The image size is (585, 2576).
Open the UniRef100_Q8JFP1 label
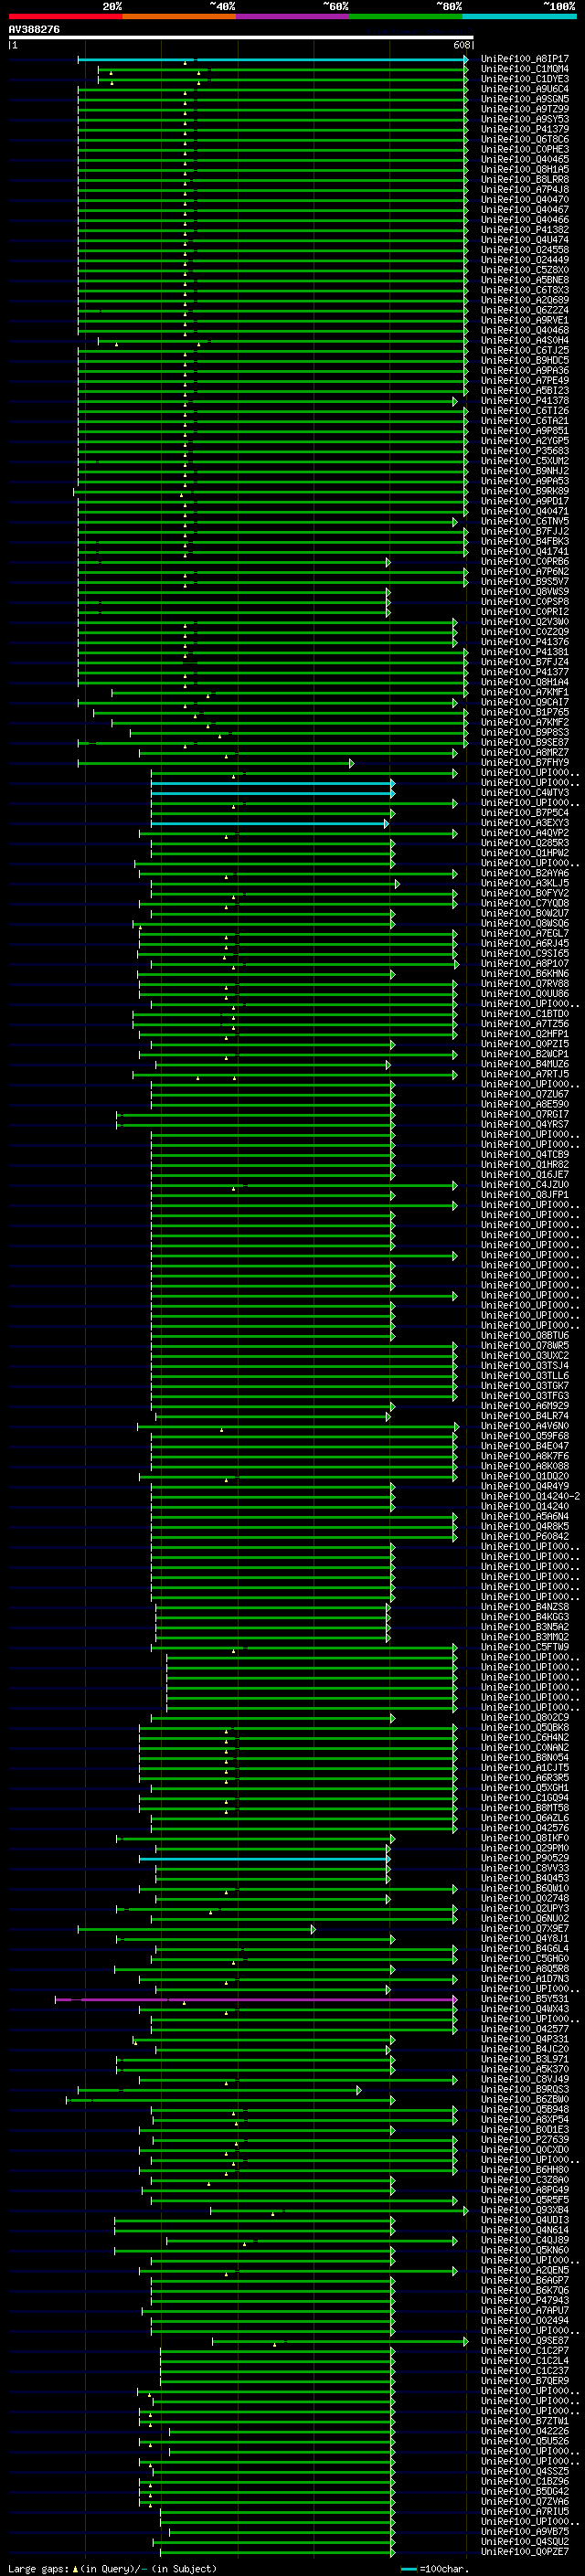pyautogui.click(x=524, y=1195)
